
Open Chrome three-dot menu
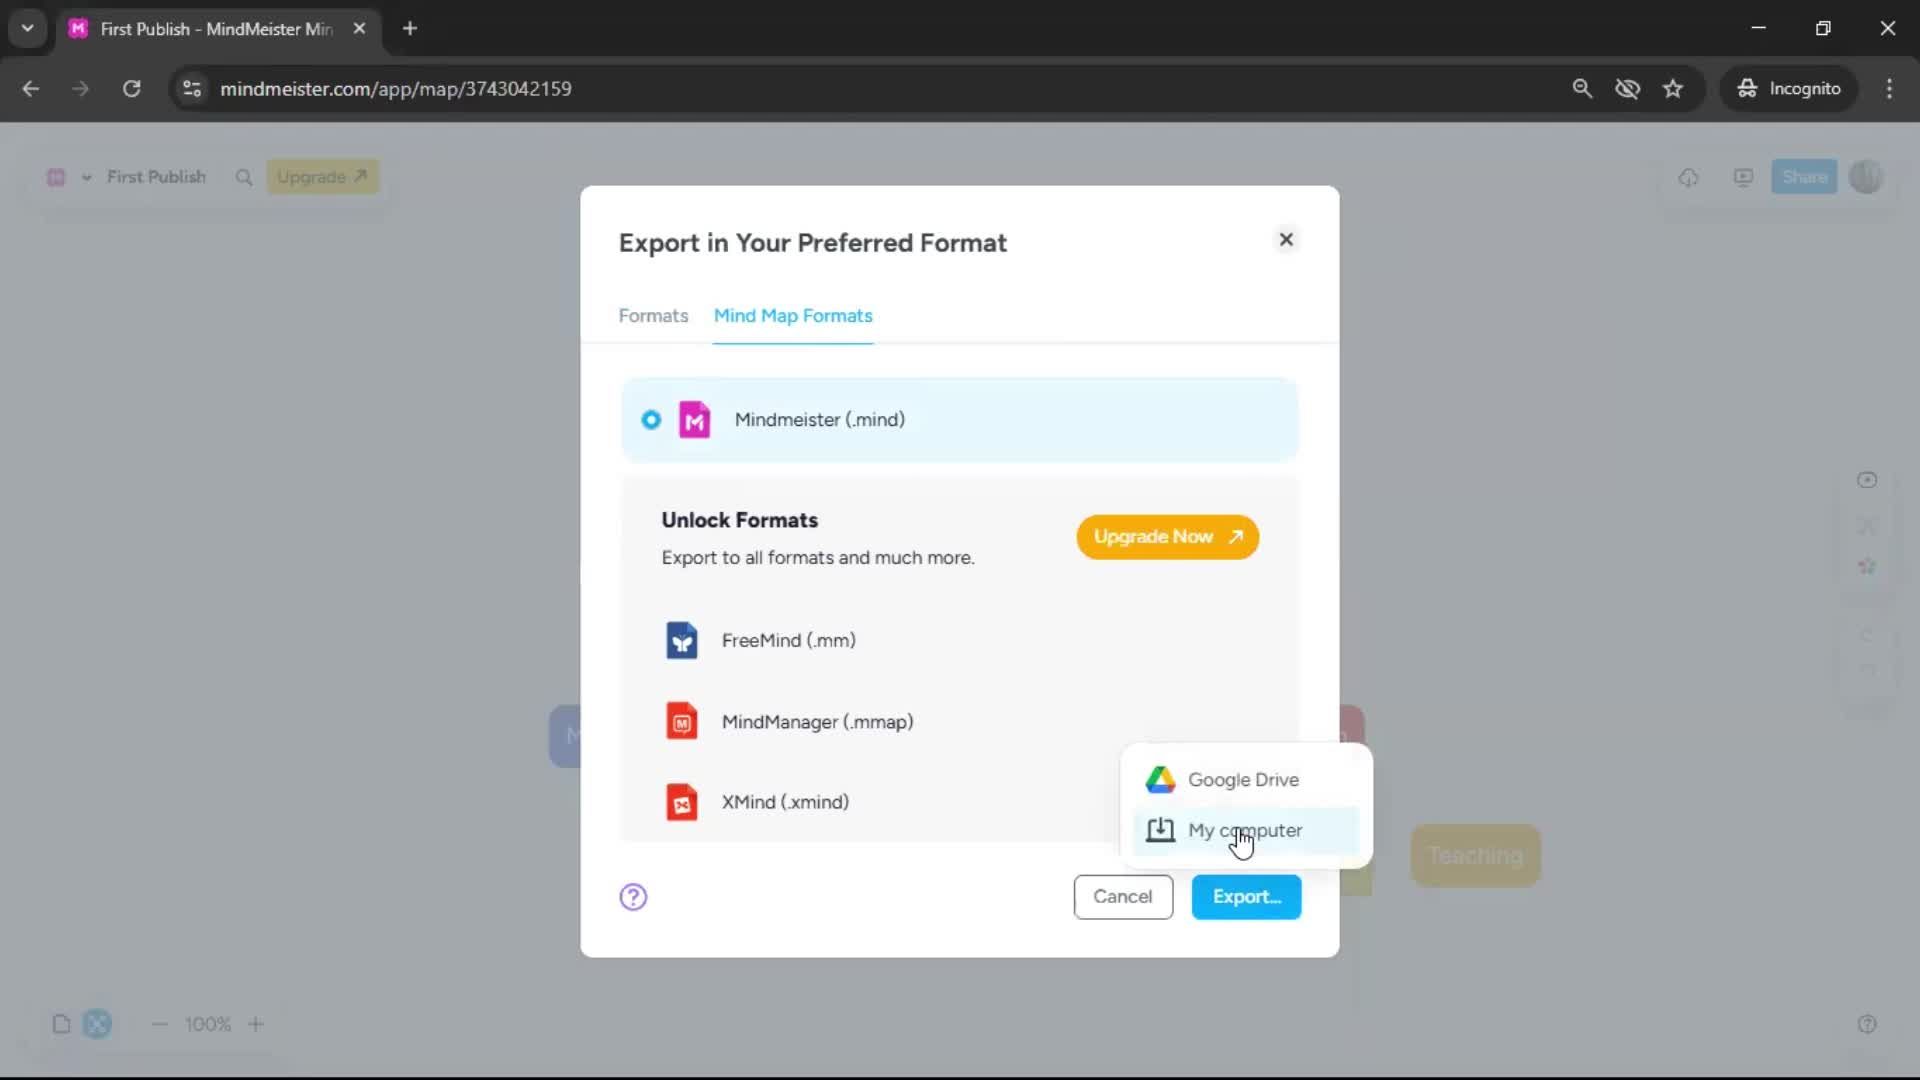(1889, 89)
